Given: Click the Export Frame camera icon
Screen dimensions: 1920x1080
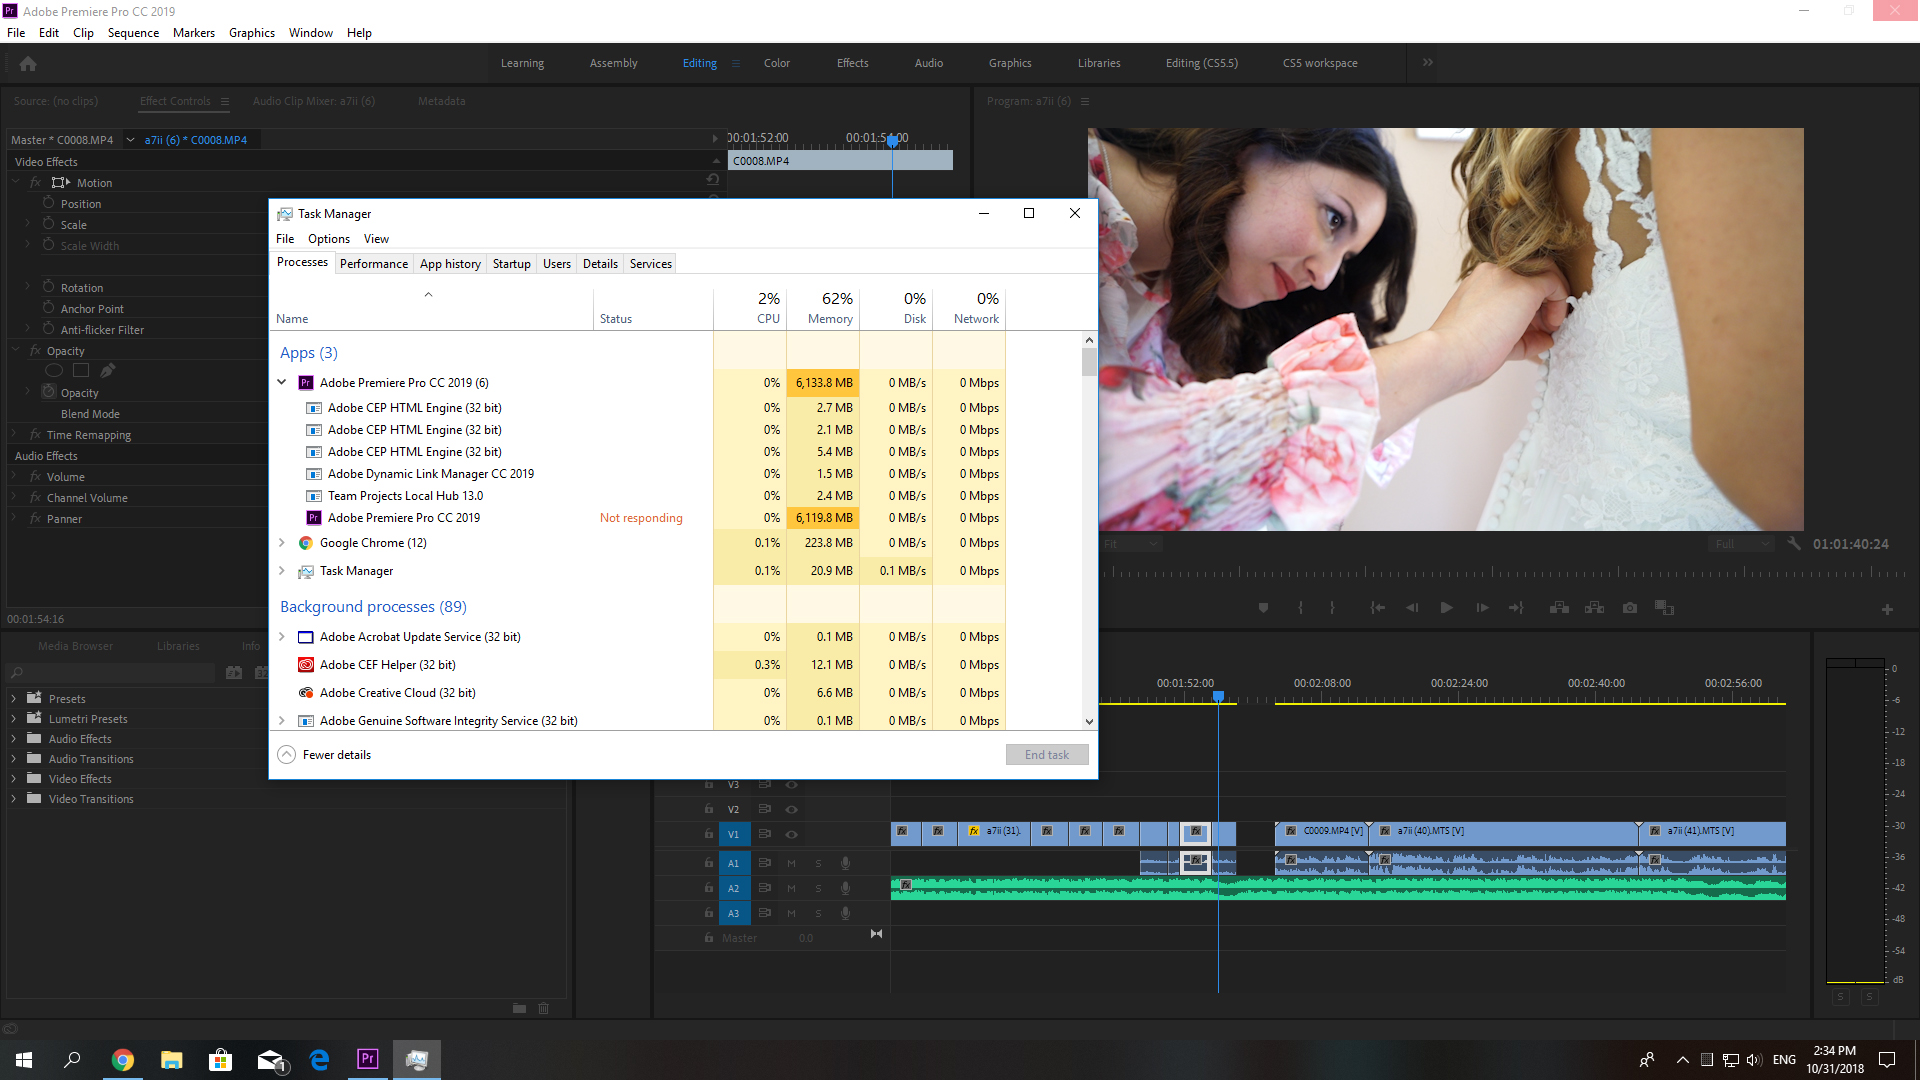Looking at the screenshot, I should 1630,608.
